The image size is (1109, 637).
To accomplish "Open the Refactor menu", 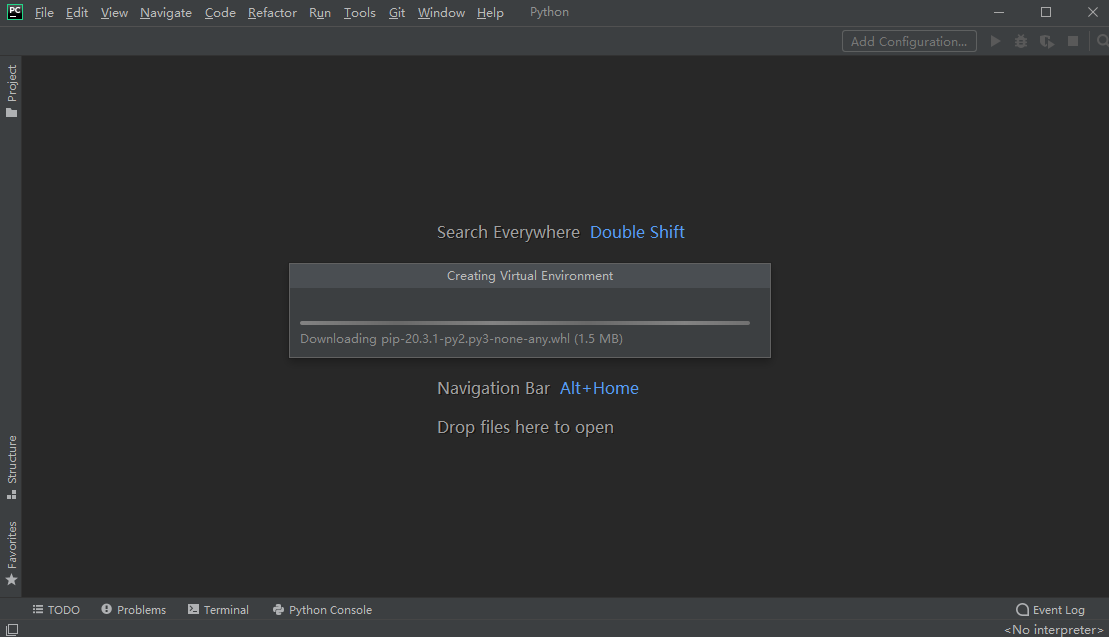I will click(272, 13).
